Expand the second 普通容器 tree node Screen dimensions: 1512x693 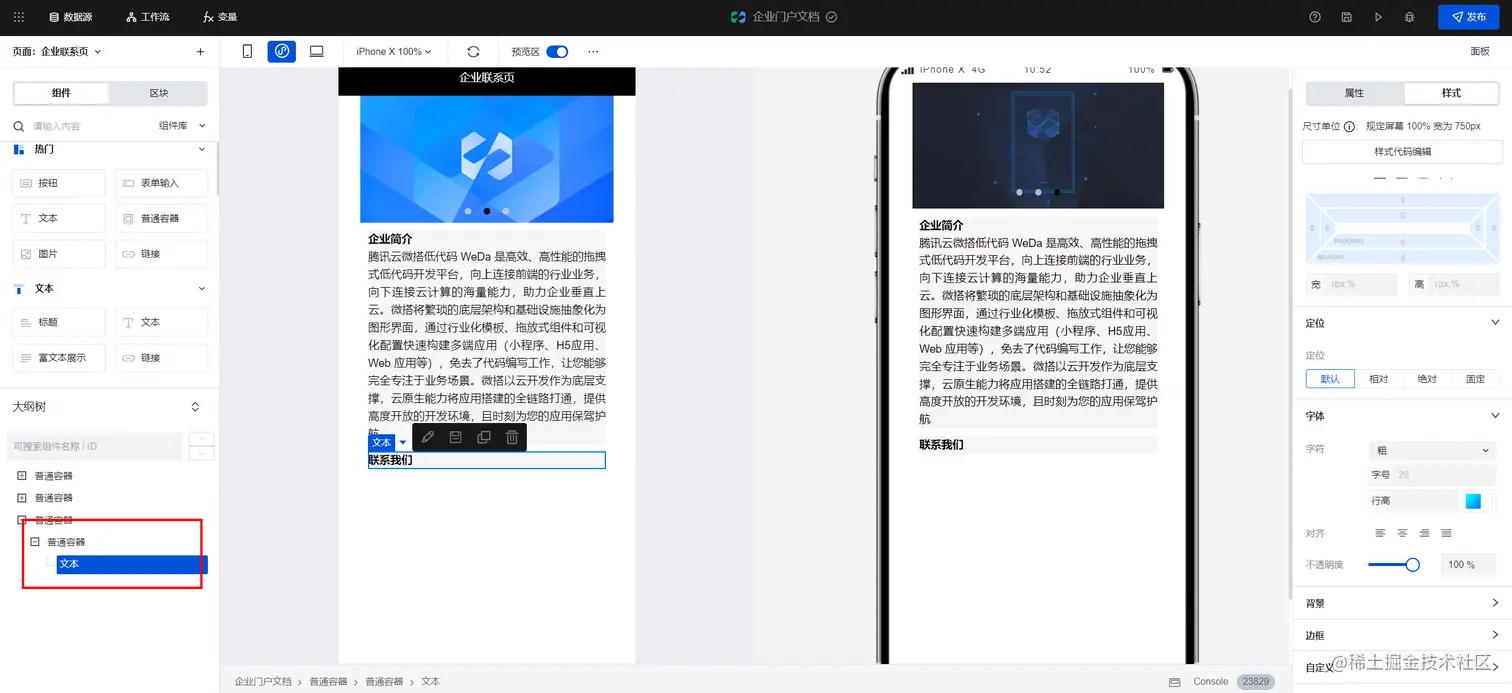(x=22, y=498)
